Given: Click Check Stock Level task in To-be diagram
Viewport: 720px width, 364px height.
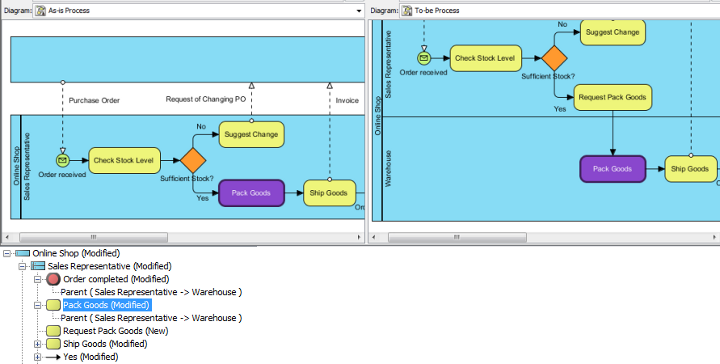Looking at the screenshot, I should click(485, 58).
